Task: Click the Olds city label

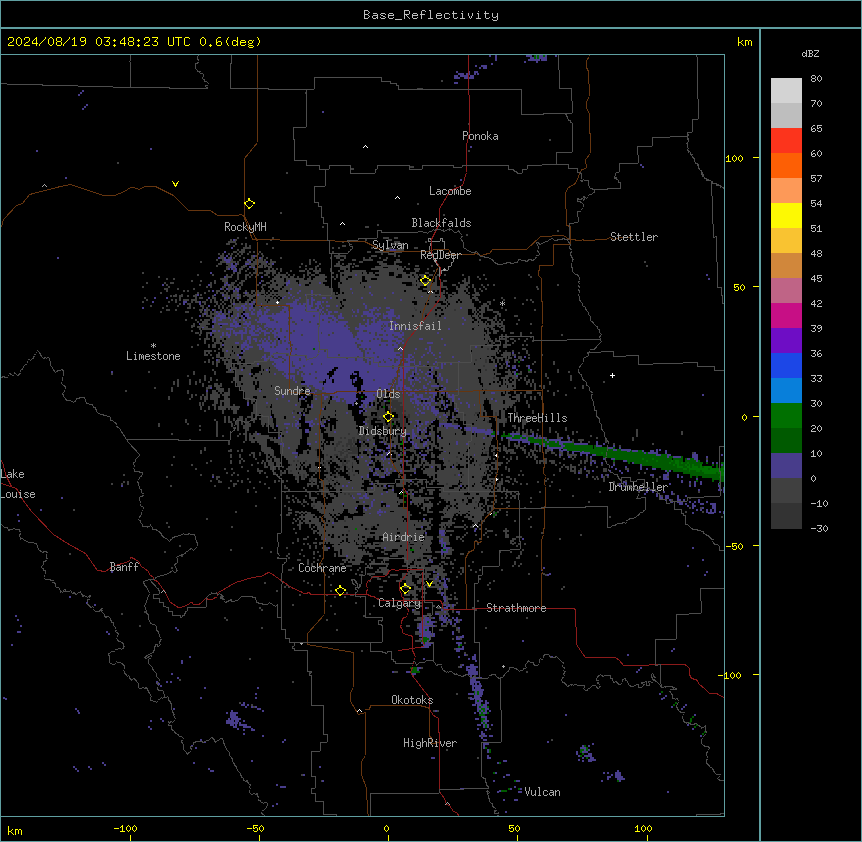Action: (x=388, y=394)
